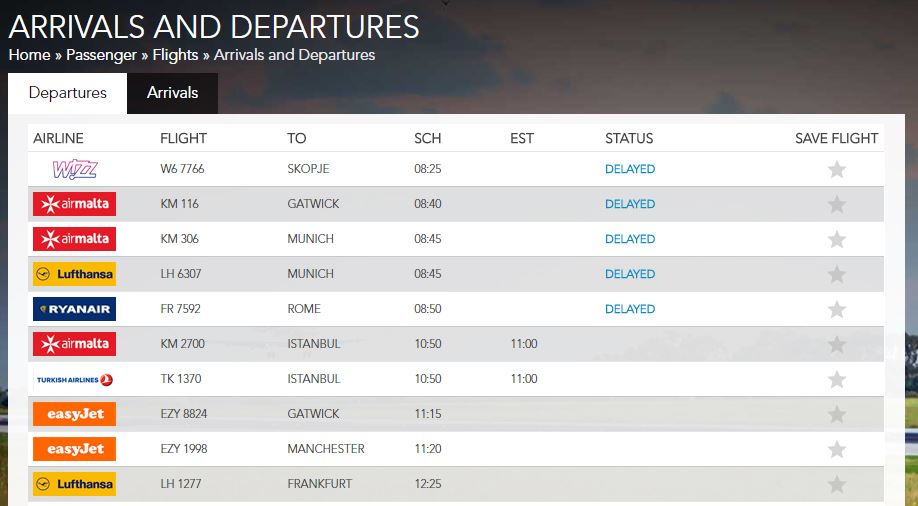Click the Wizz Air airline logo
This screenshot has height=506, width=918.
point(75,169)
